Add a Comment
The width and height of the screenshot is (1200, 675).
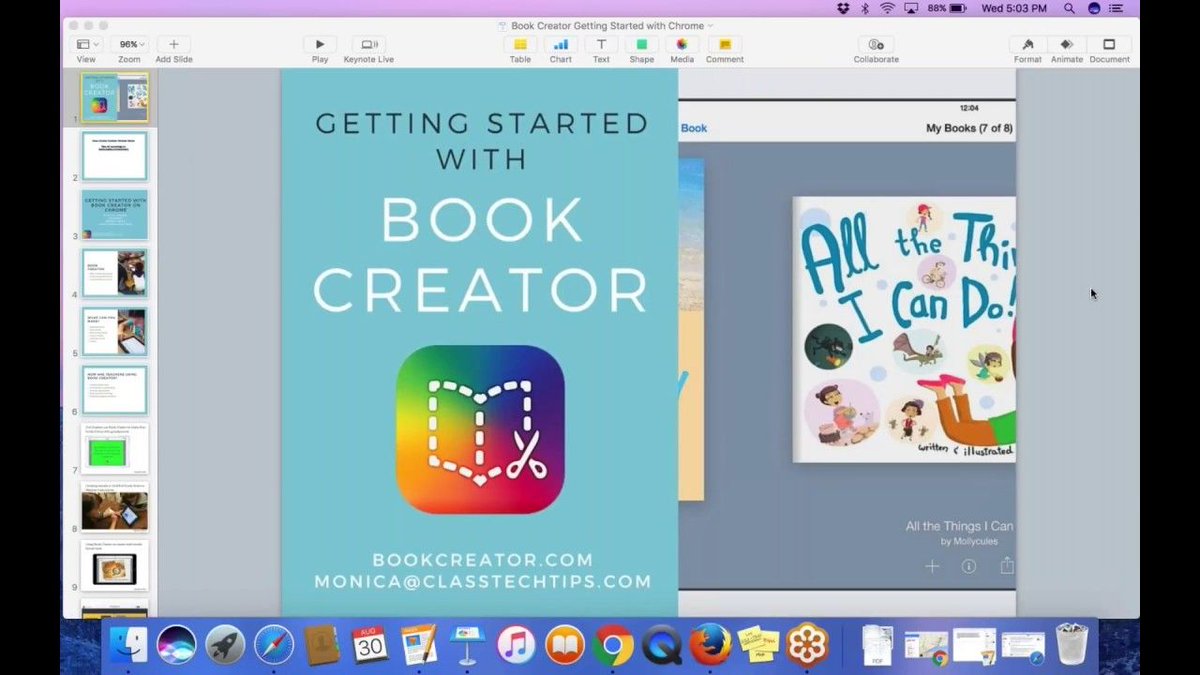click(x=725, y=44)
